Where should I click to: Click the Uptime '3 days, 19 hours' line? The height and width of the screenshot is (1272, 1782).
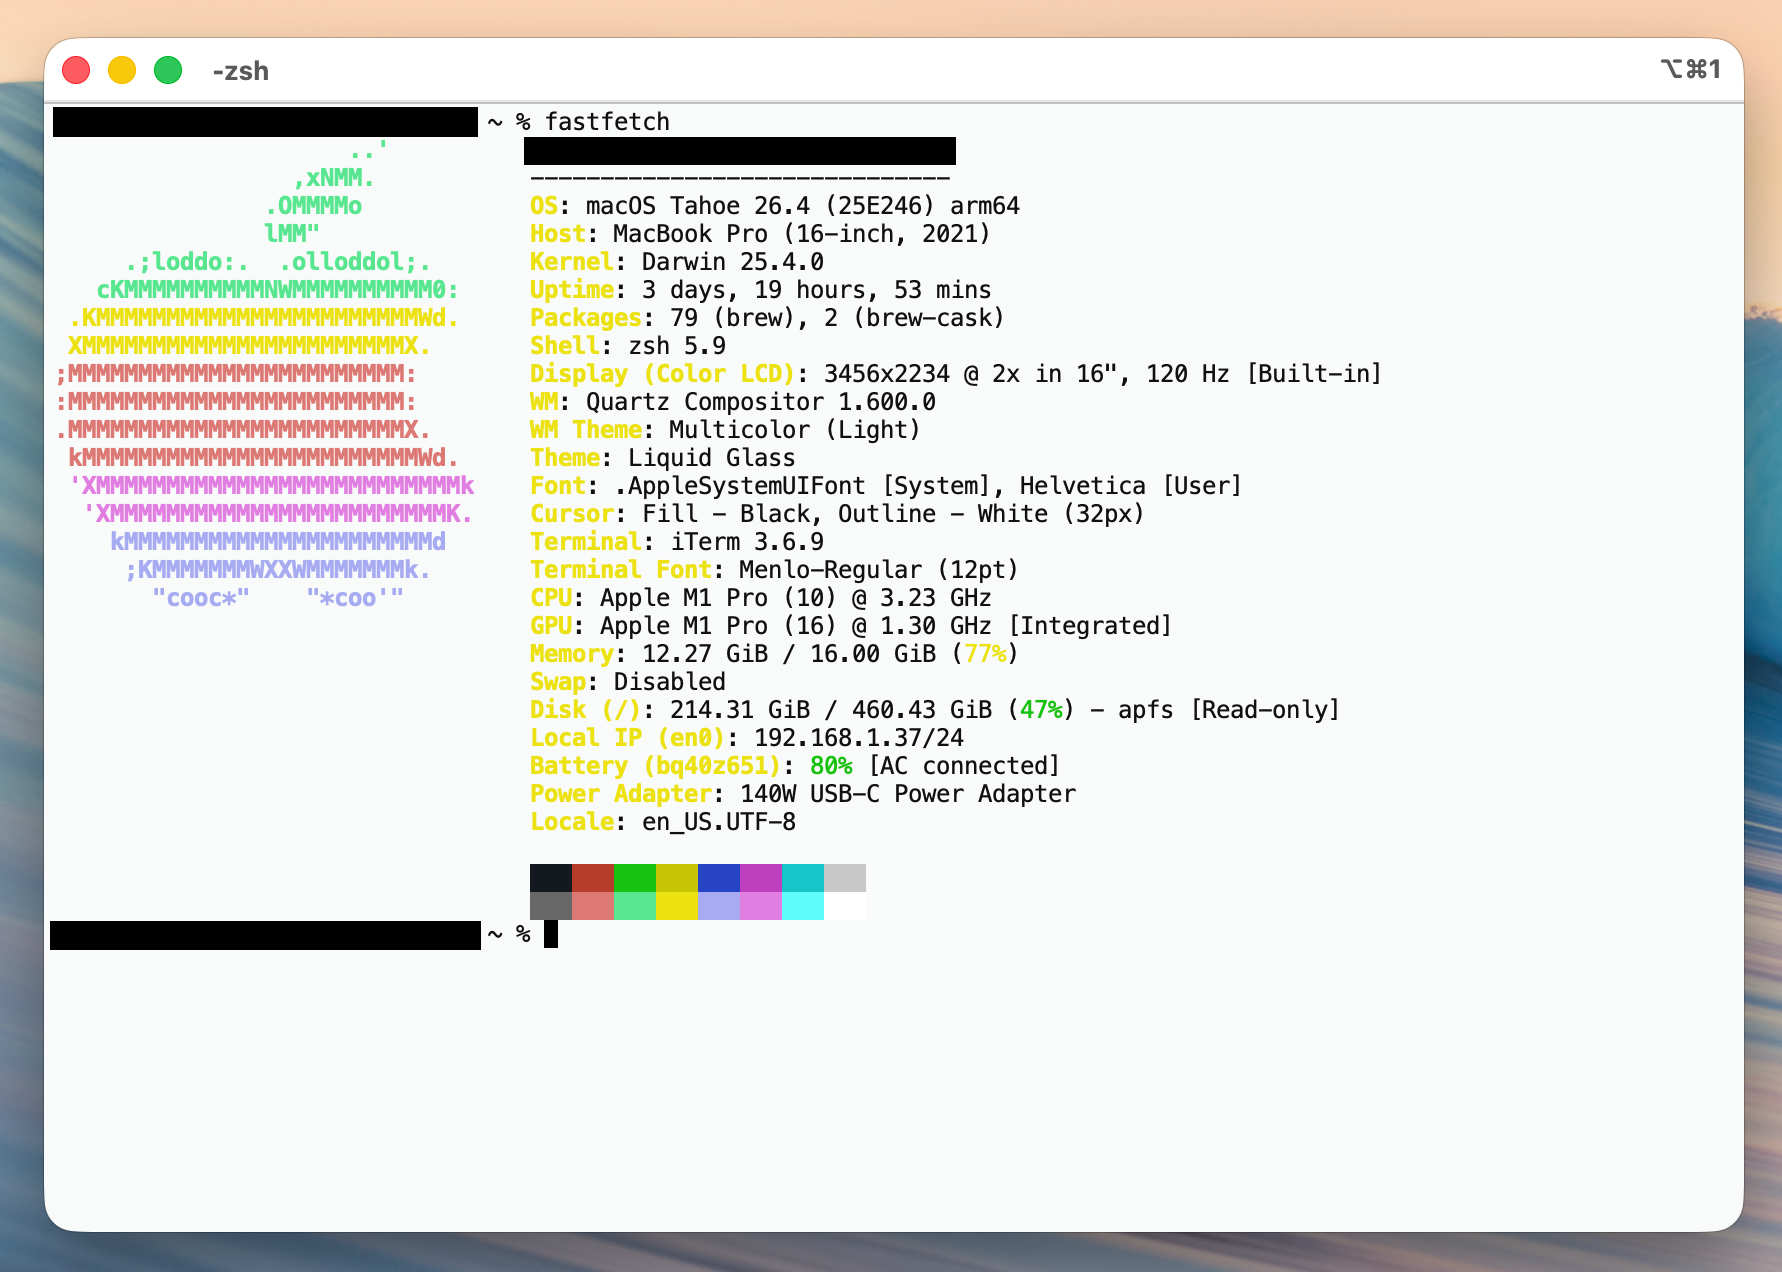761,290
